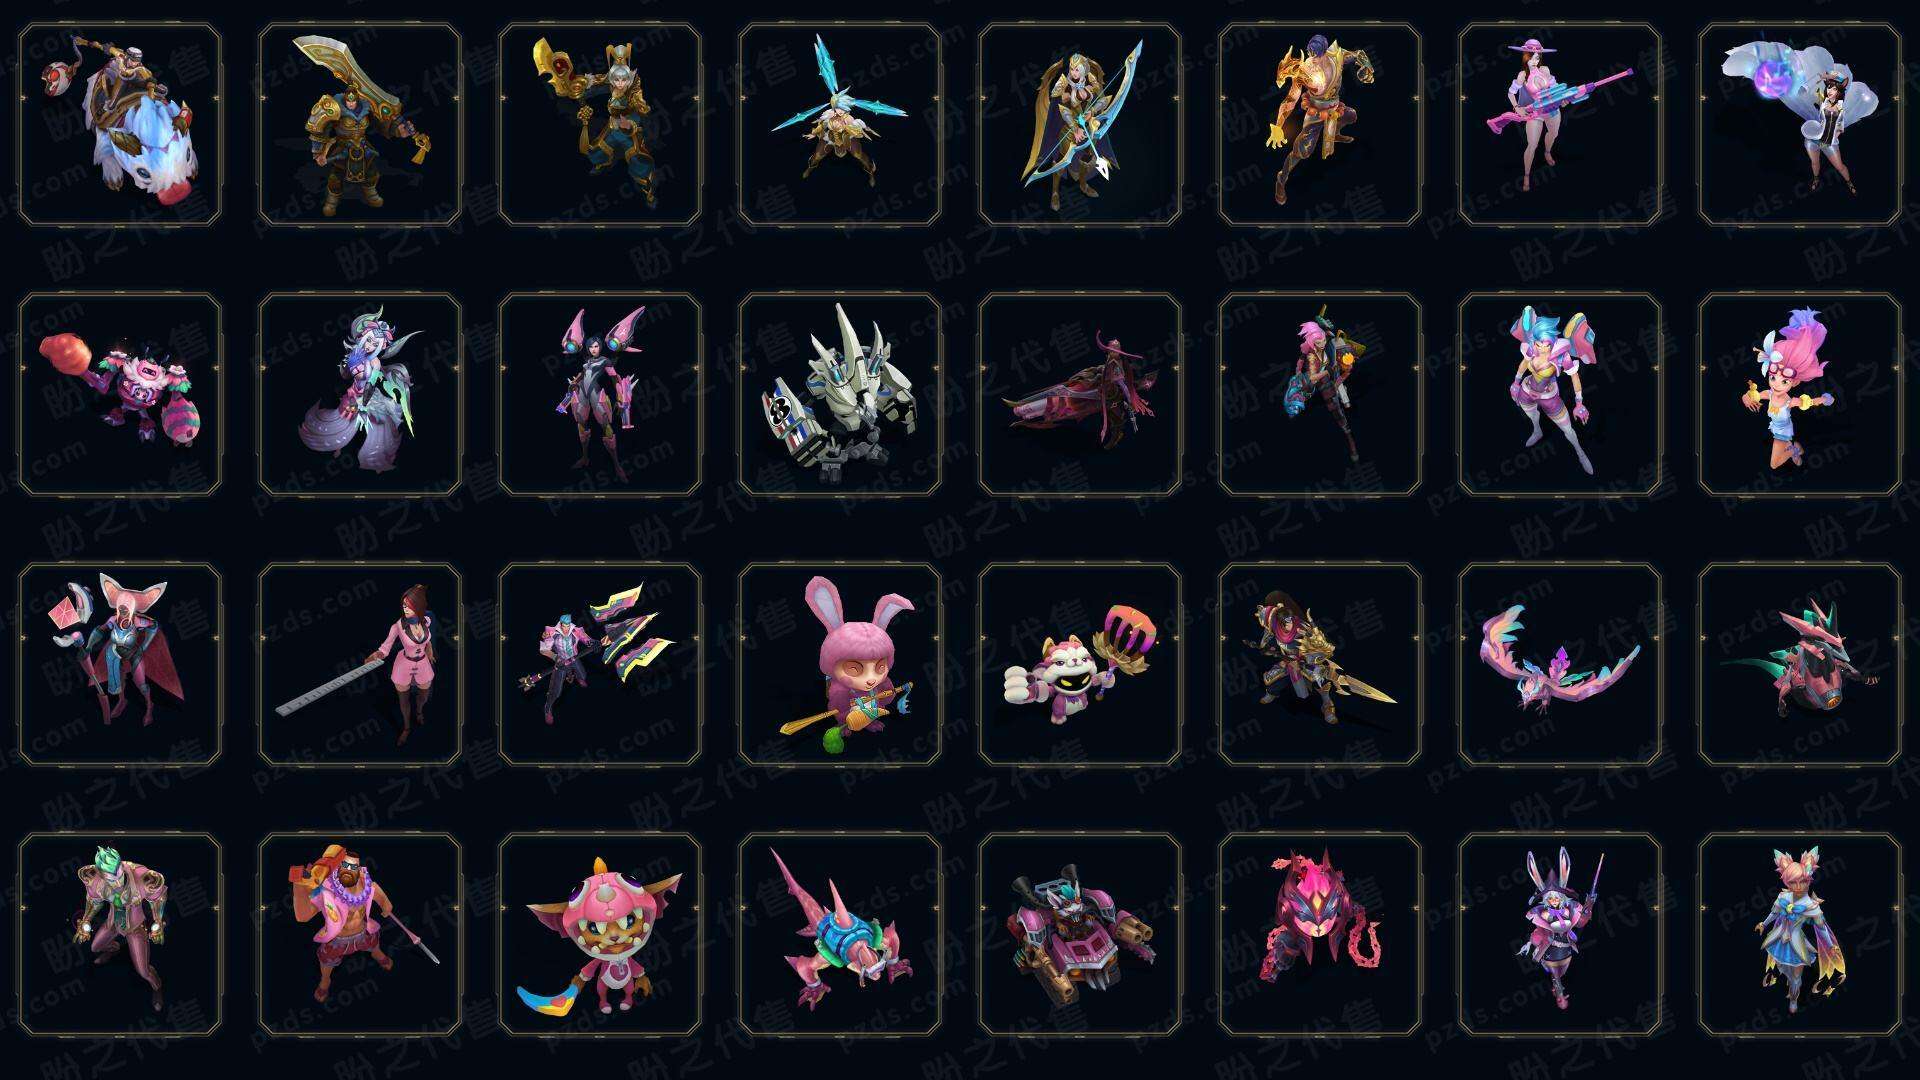The width and height of the screenshot is (1920, 1080).
Task: Pick the pink big-eared creature with boomerang
Action: (x=600, y=934)
